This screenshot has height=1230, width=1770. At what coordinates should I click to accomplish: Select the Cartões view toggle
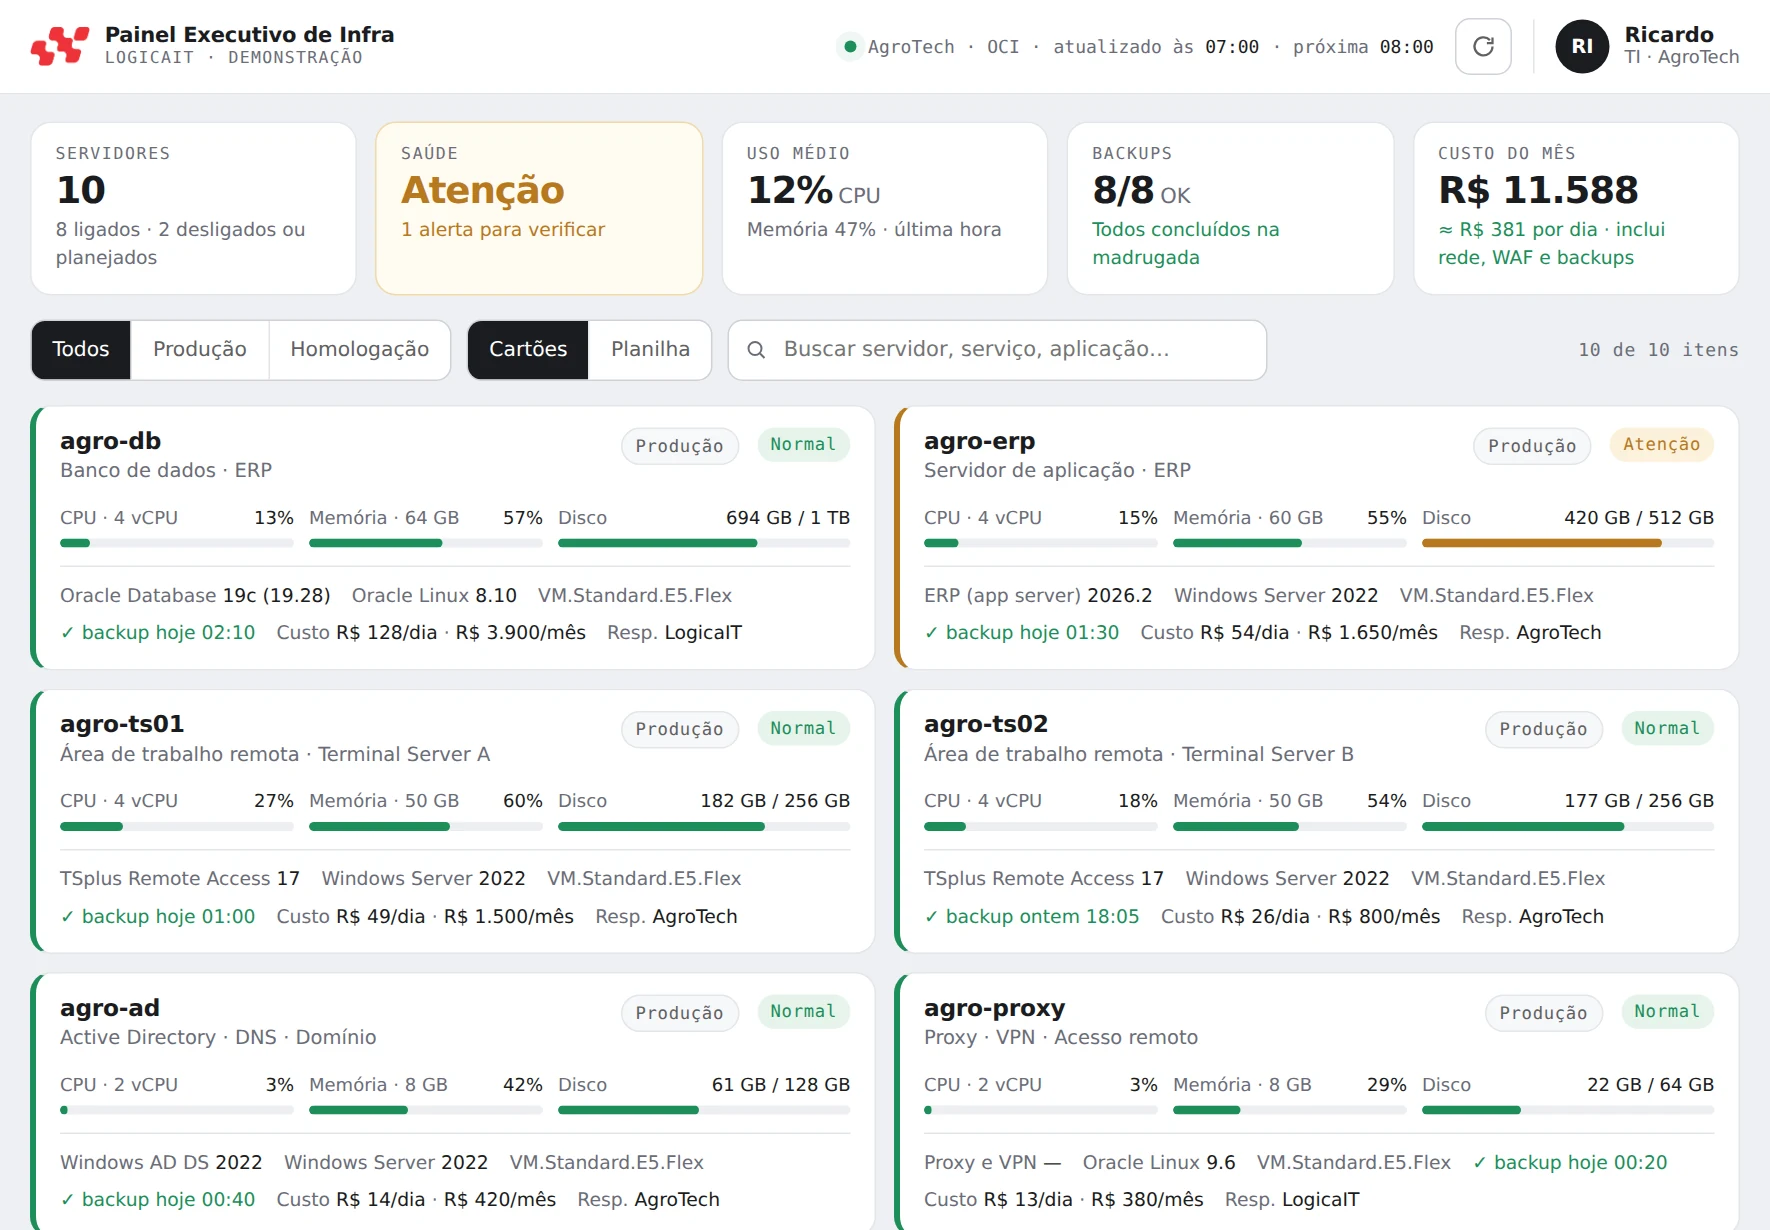(528, 349)
